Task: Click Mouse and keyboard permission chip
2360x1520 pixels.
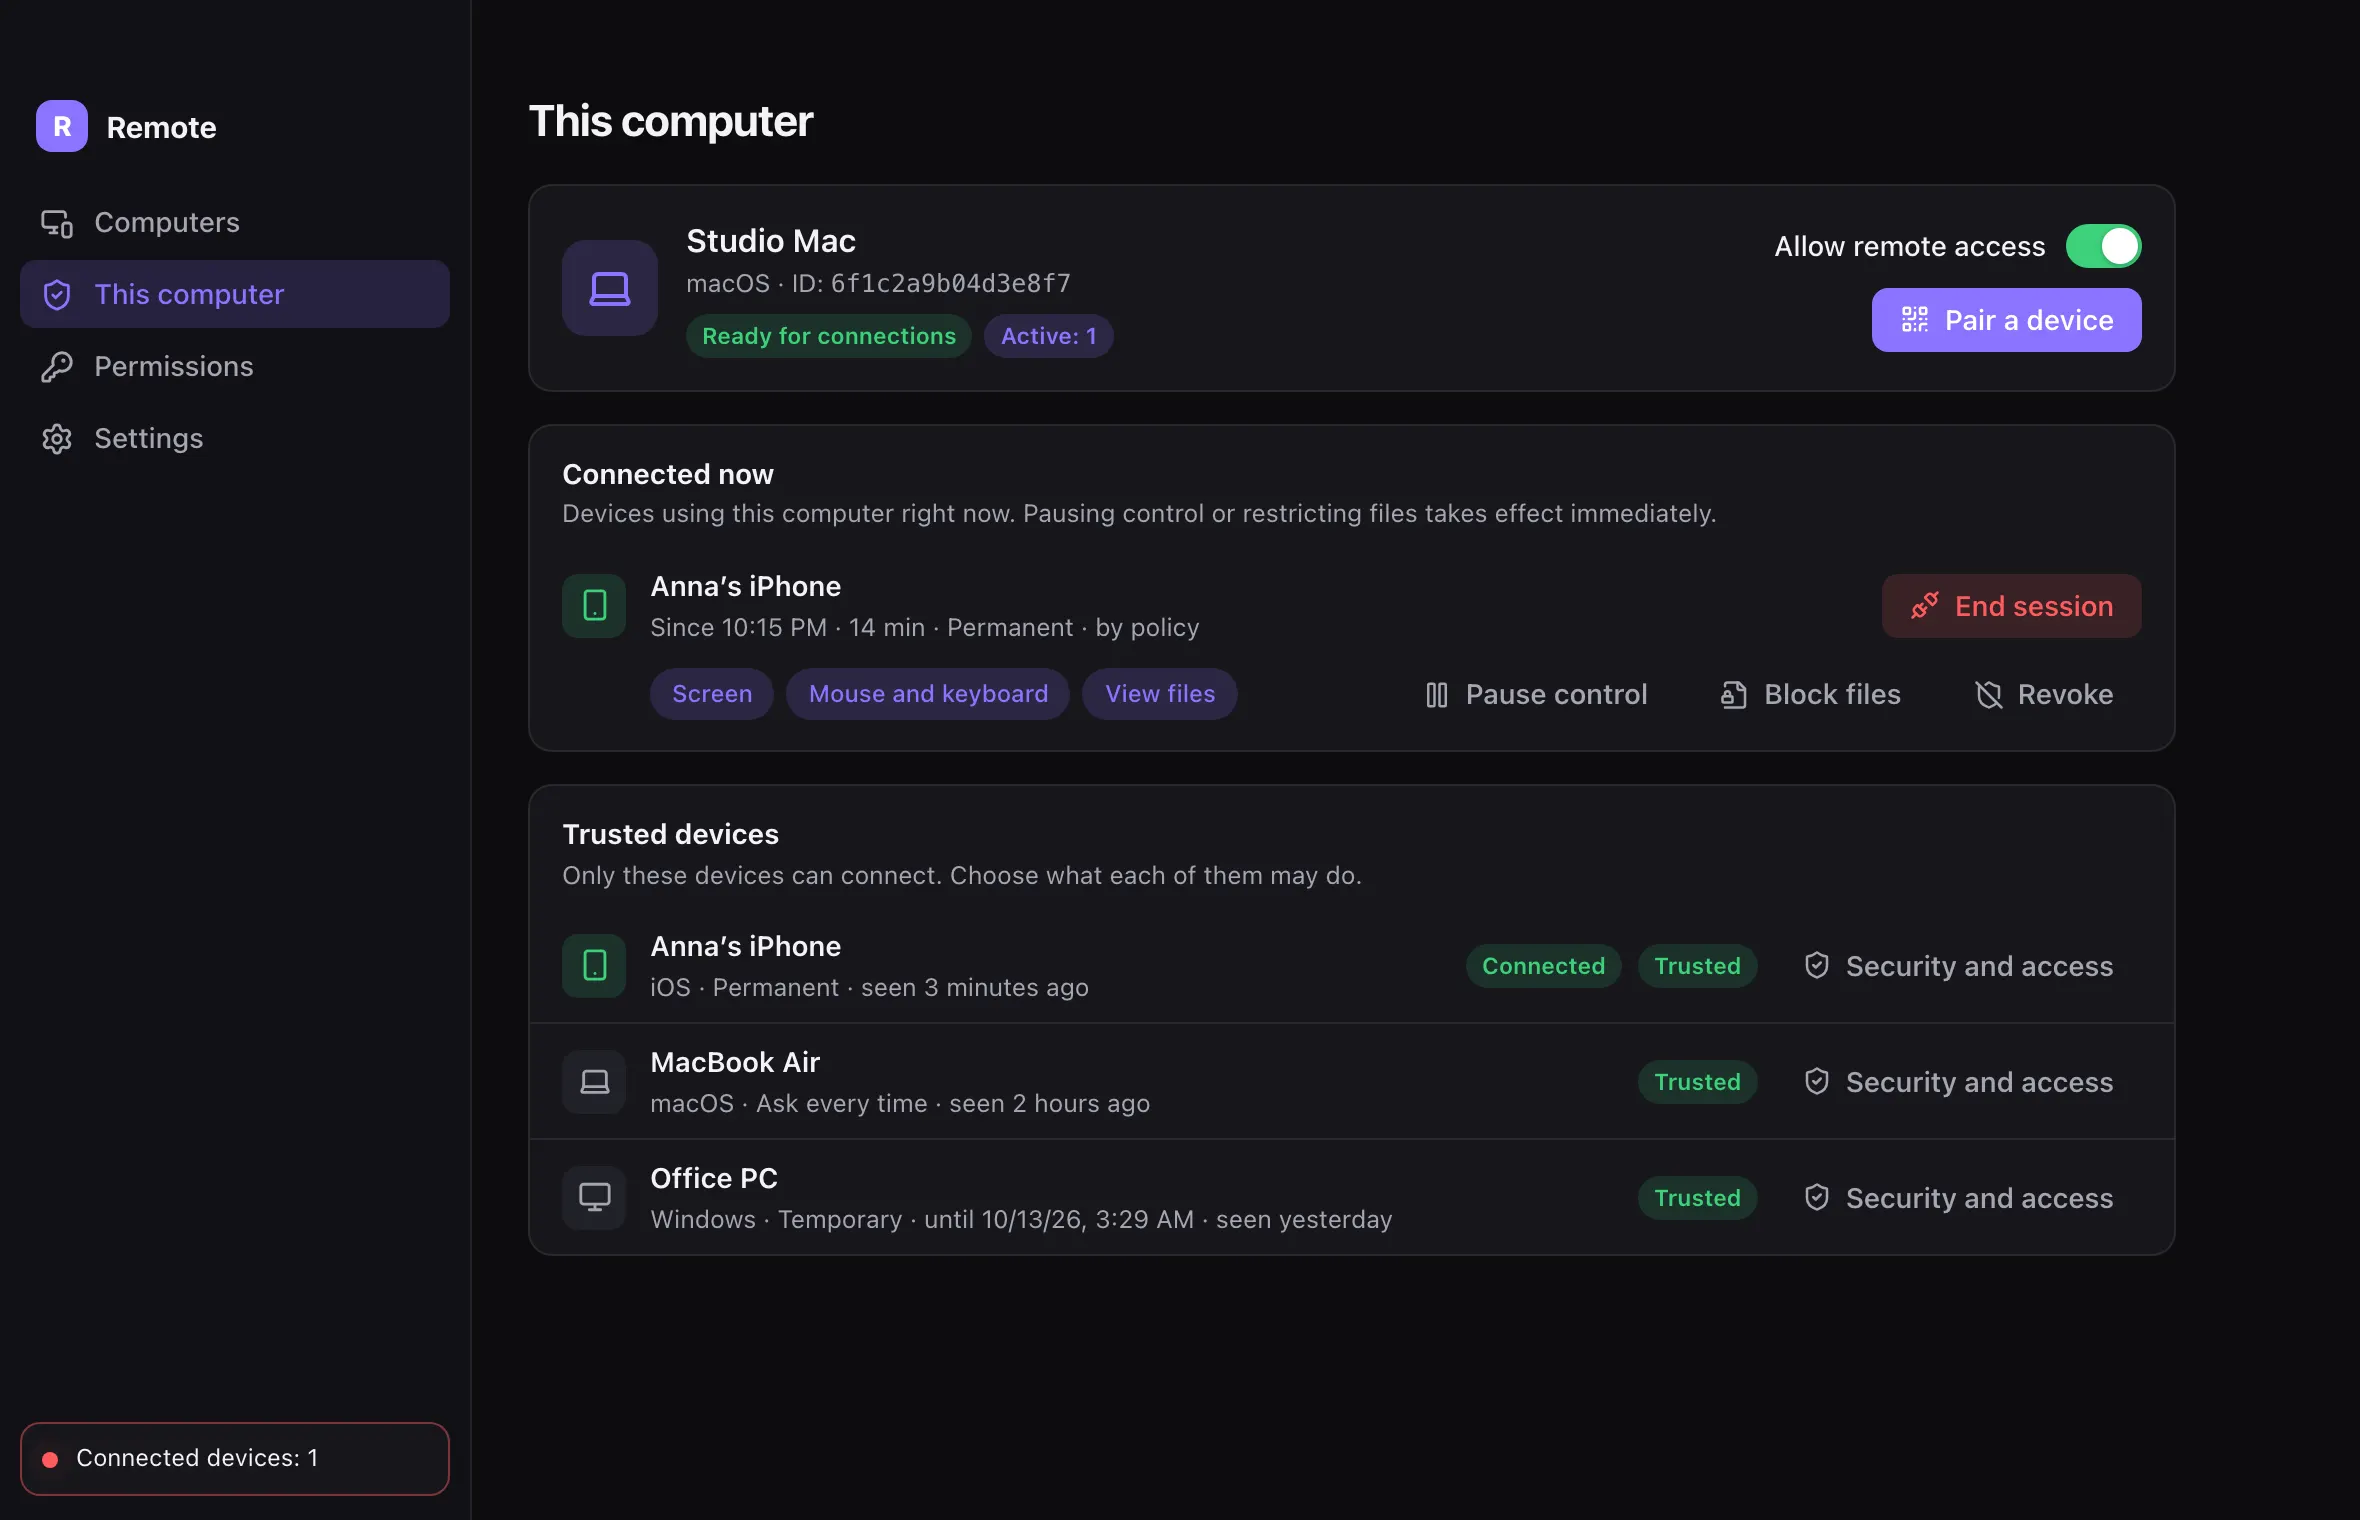Action: pos(928,694)
